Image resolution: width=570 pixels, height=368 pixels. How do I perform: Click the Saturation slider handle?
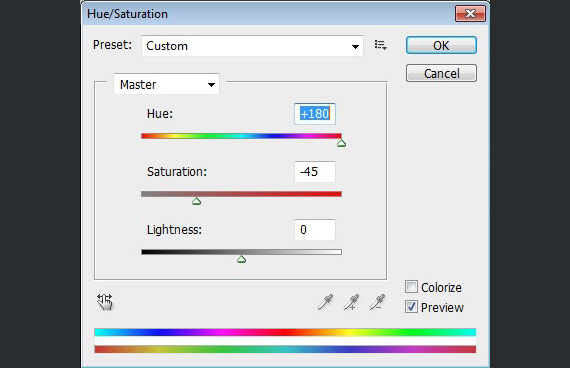click(196, 201)
